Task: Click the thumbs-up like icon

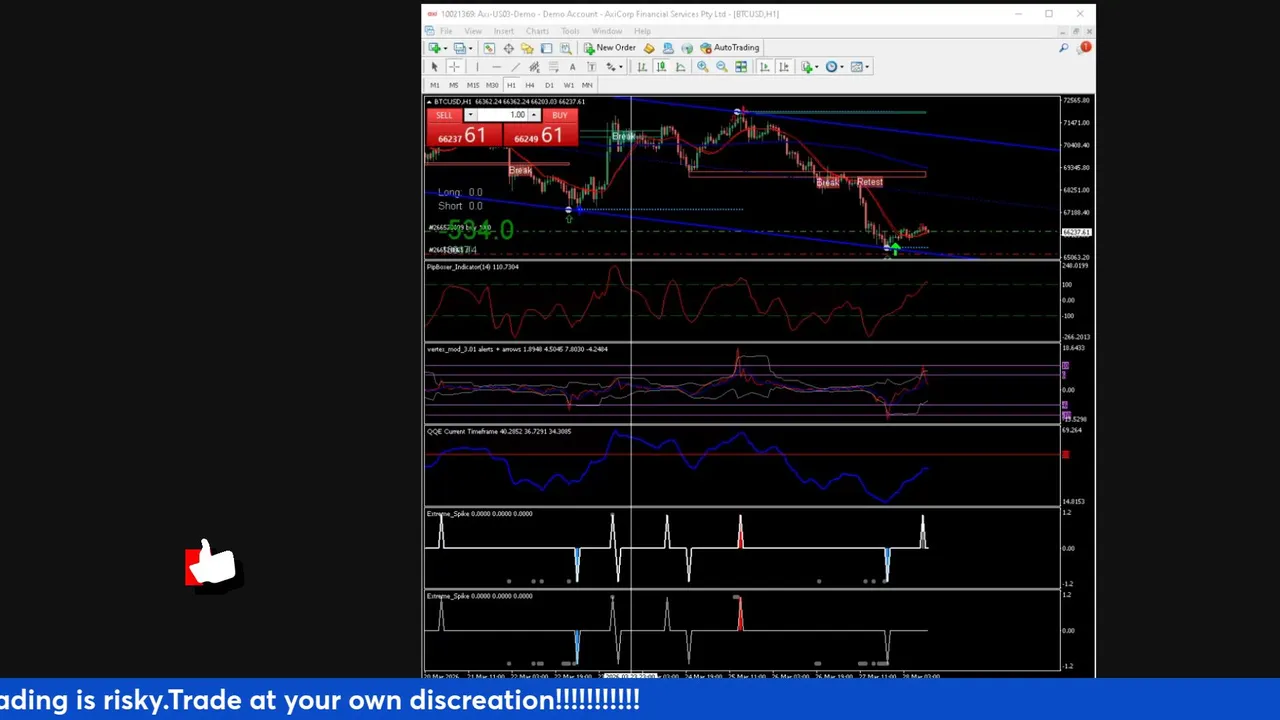Action: (x=211, y=566)
